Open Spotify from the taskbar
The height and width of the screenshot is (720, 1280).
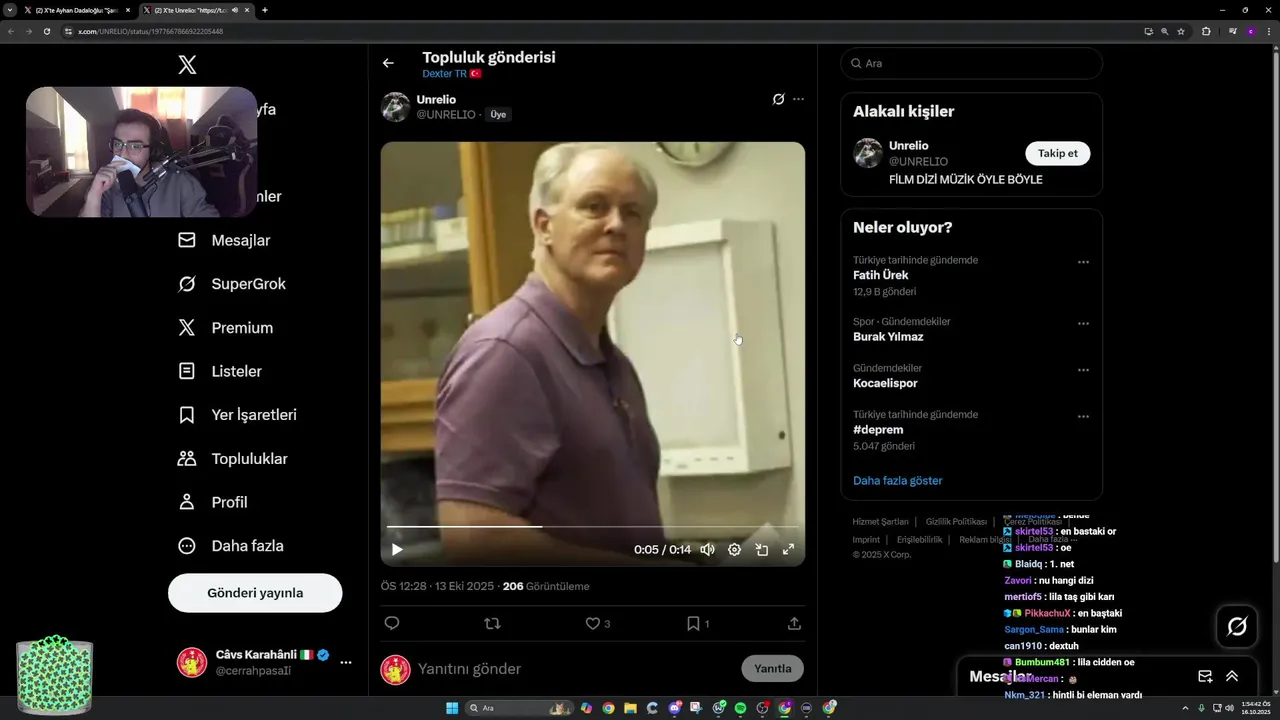pyautogui.click(x=740, y=708)
